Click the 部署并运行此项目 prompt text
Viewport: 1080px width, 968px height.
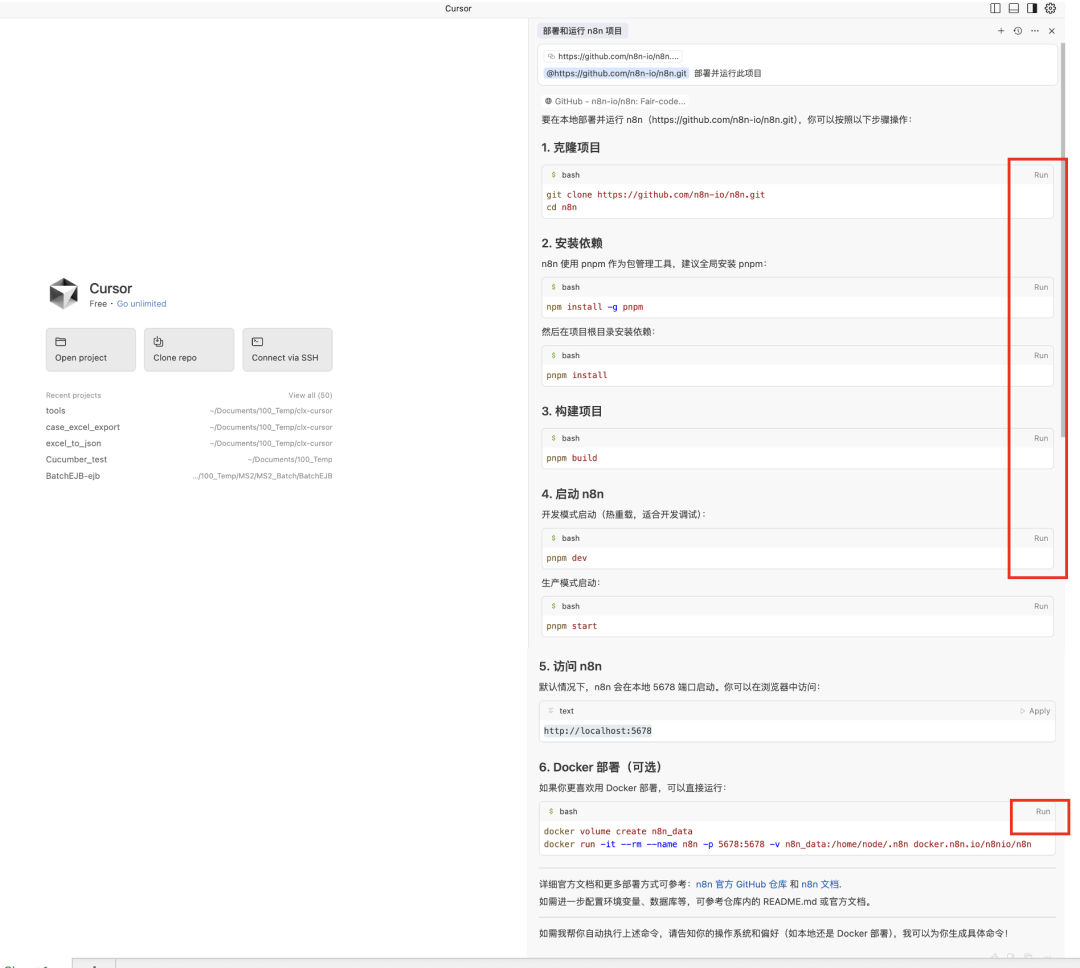click(727, 73)
